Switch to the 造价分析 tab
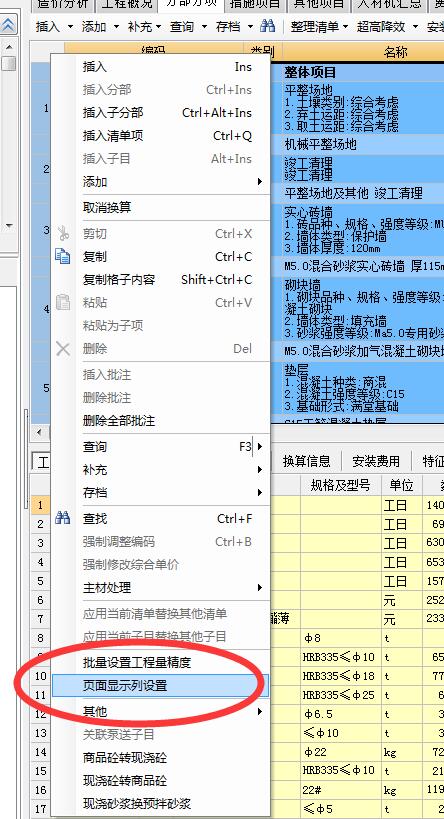 (x=62, y=4)
